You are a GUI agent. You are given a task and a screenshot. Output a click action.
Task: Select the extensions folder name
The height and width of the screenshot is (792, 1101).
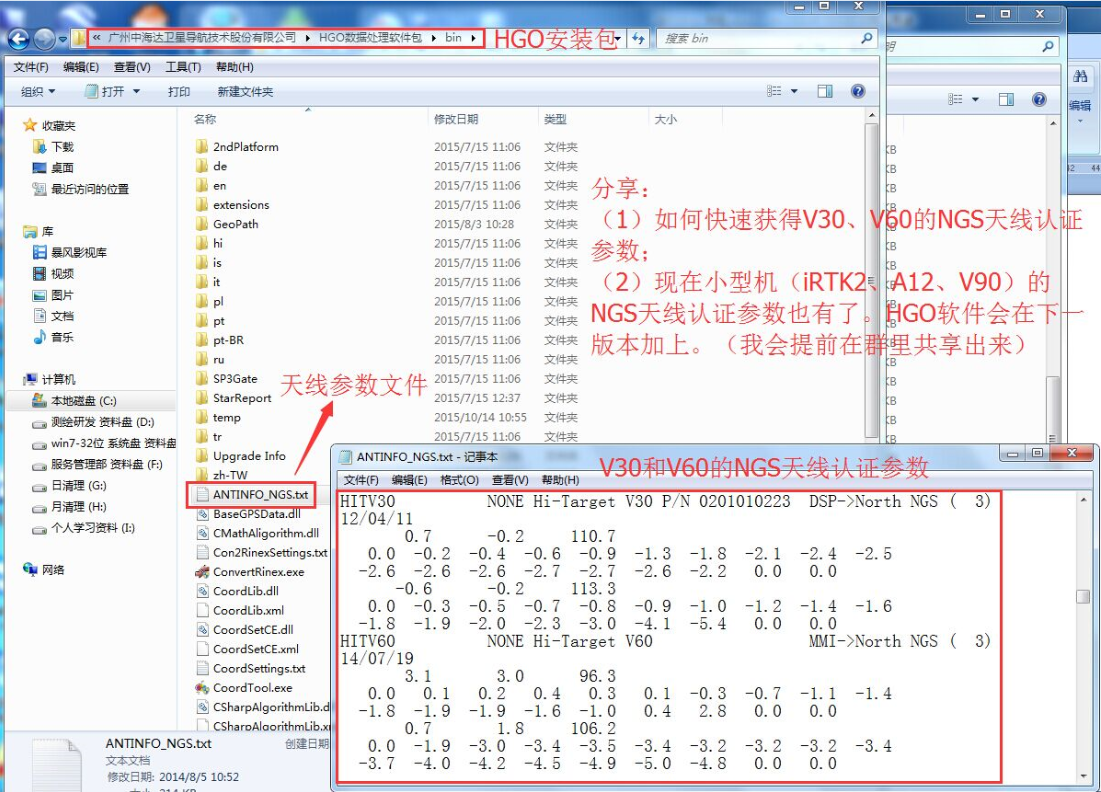(241, 204)
